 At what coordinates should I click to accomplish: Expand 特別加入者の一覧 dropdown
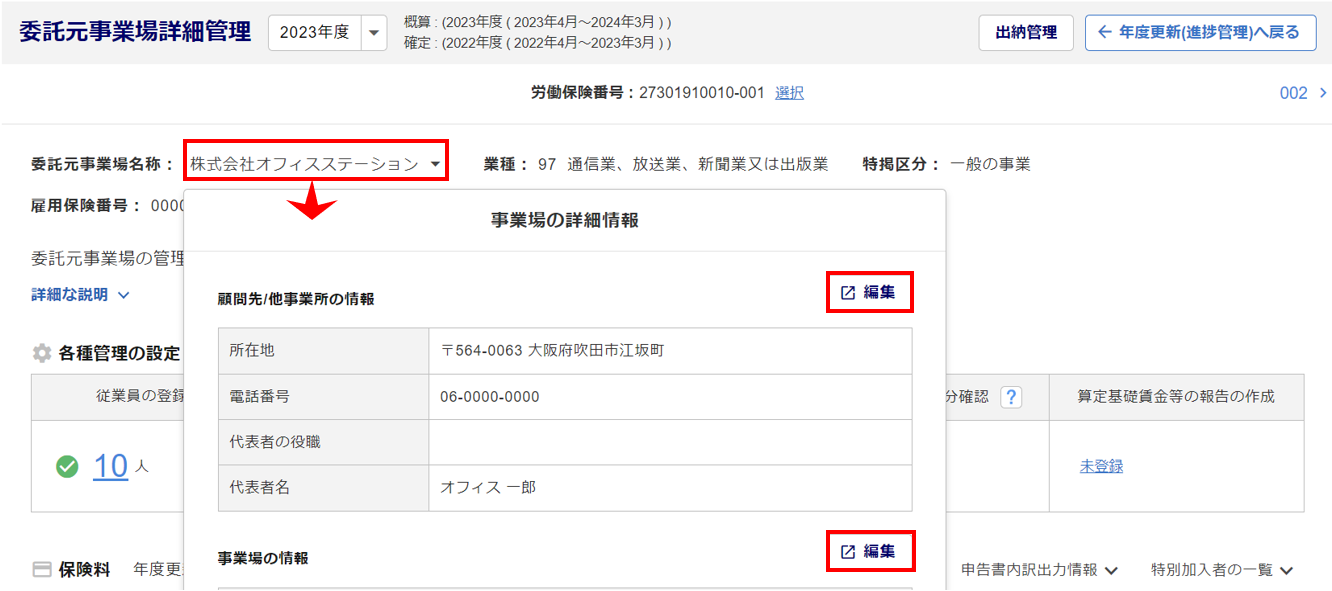coord(1222,569)
